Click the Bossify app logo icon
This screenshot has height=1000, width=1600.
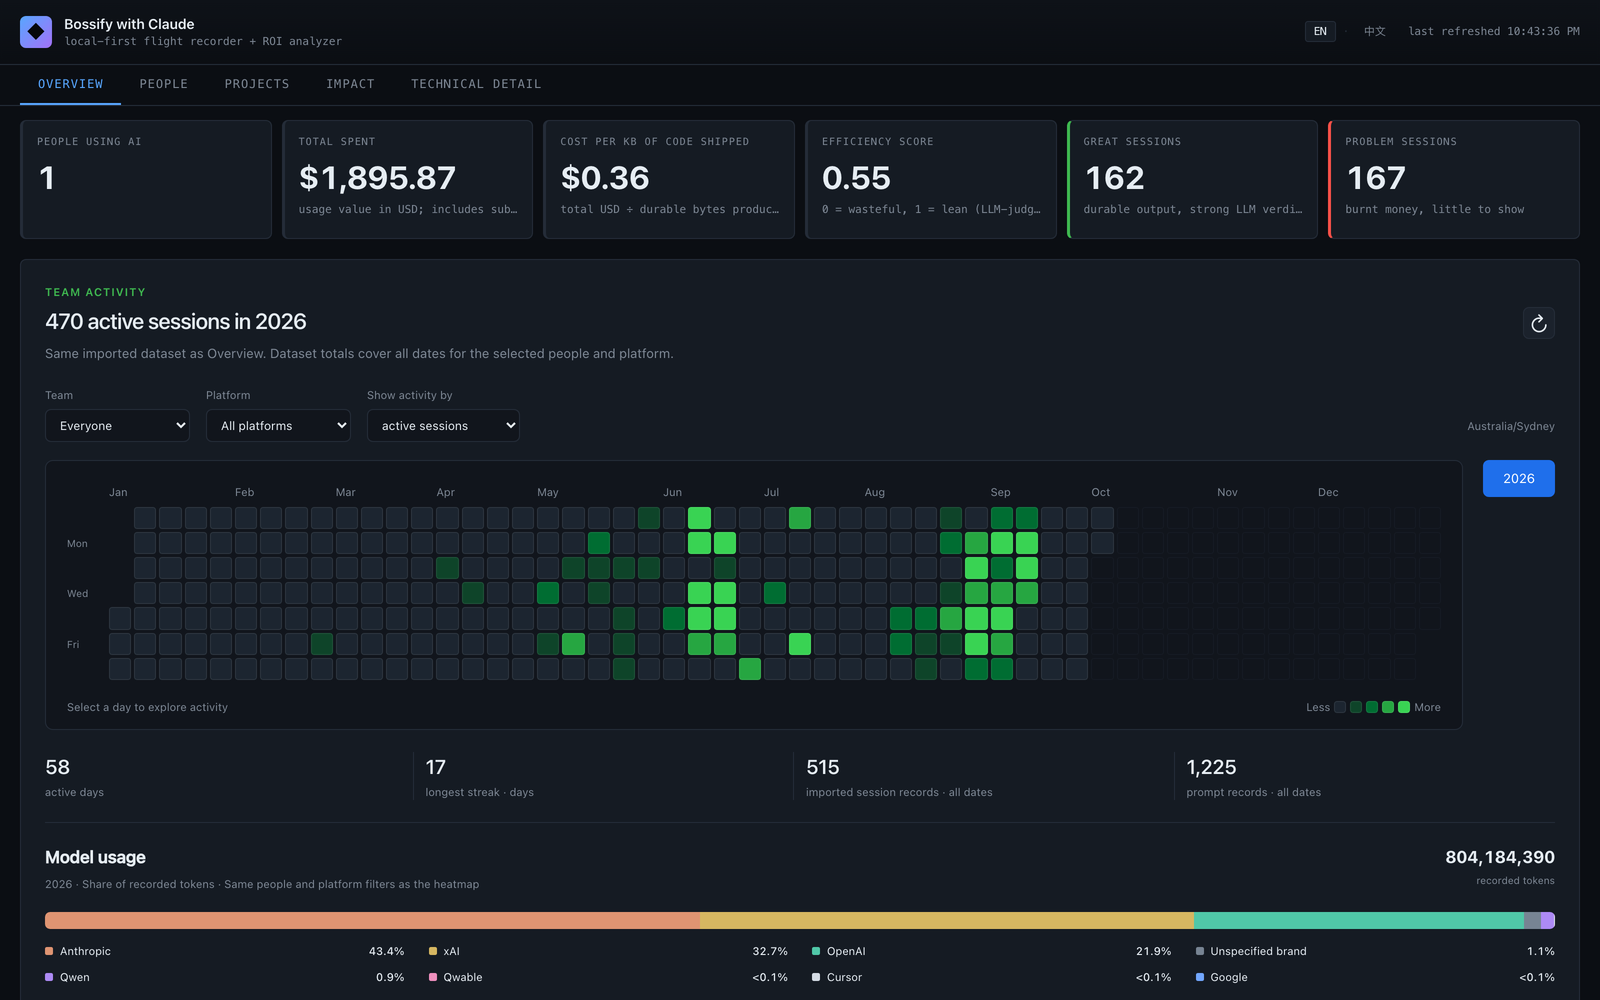tap(36, 32)
